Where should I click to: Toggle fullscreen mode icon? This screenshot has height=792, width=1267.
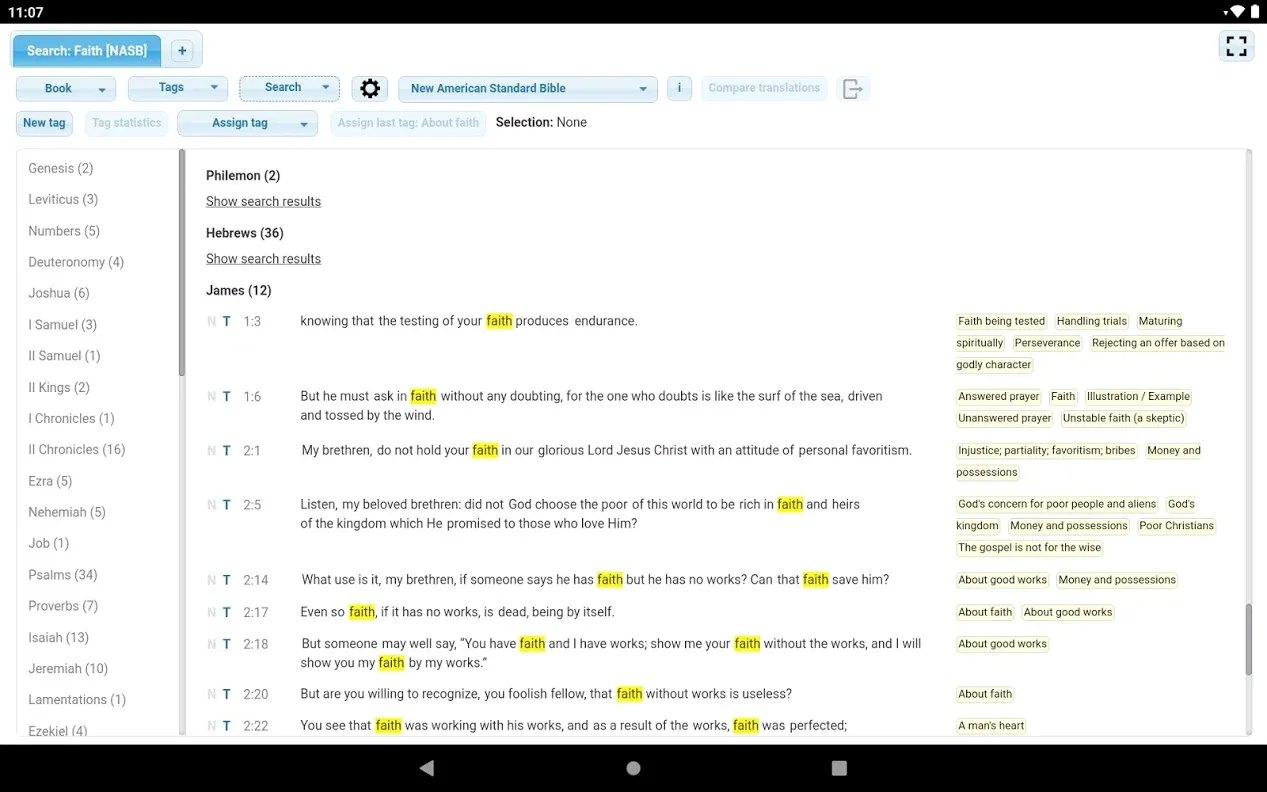tap(1236, 46)
